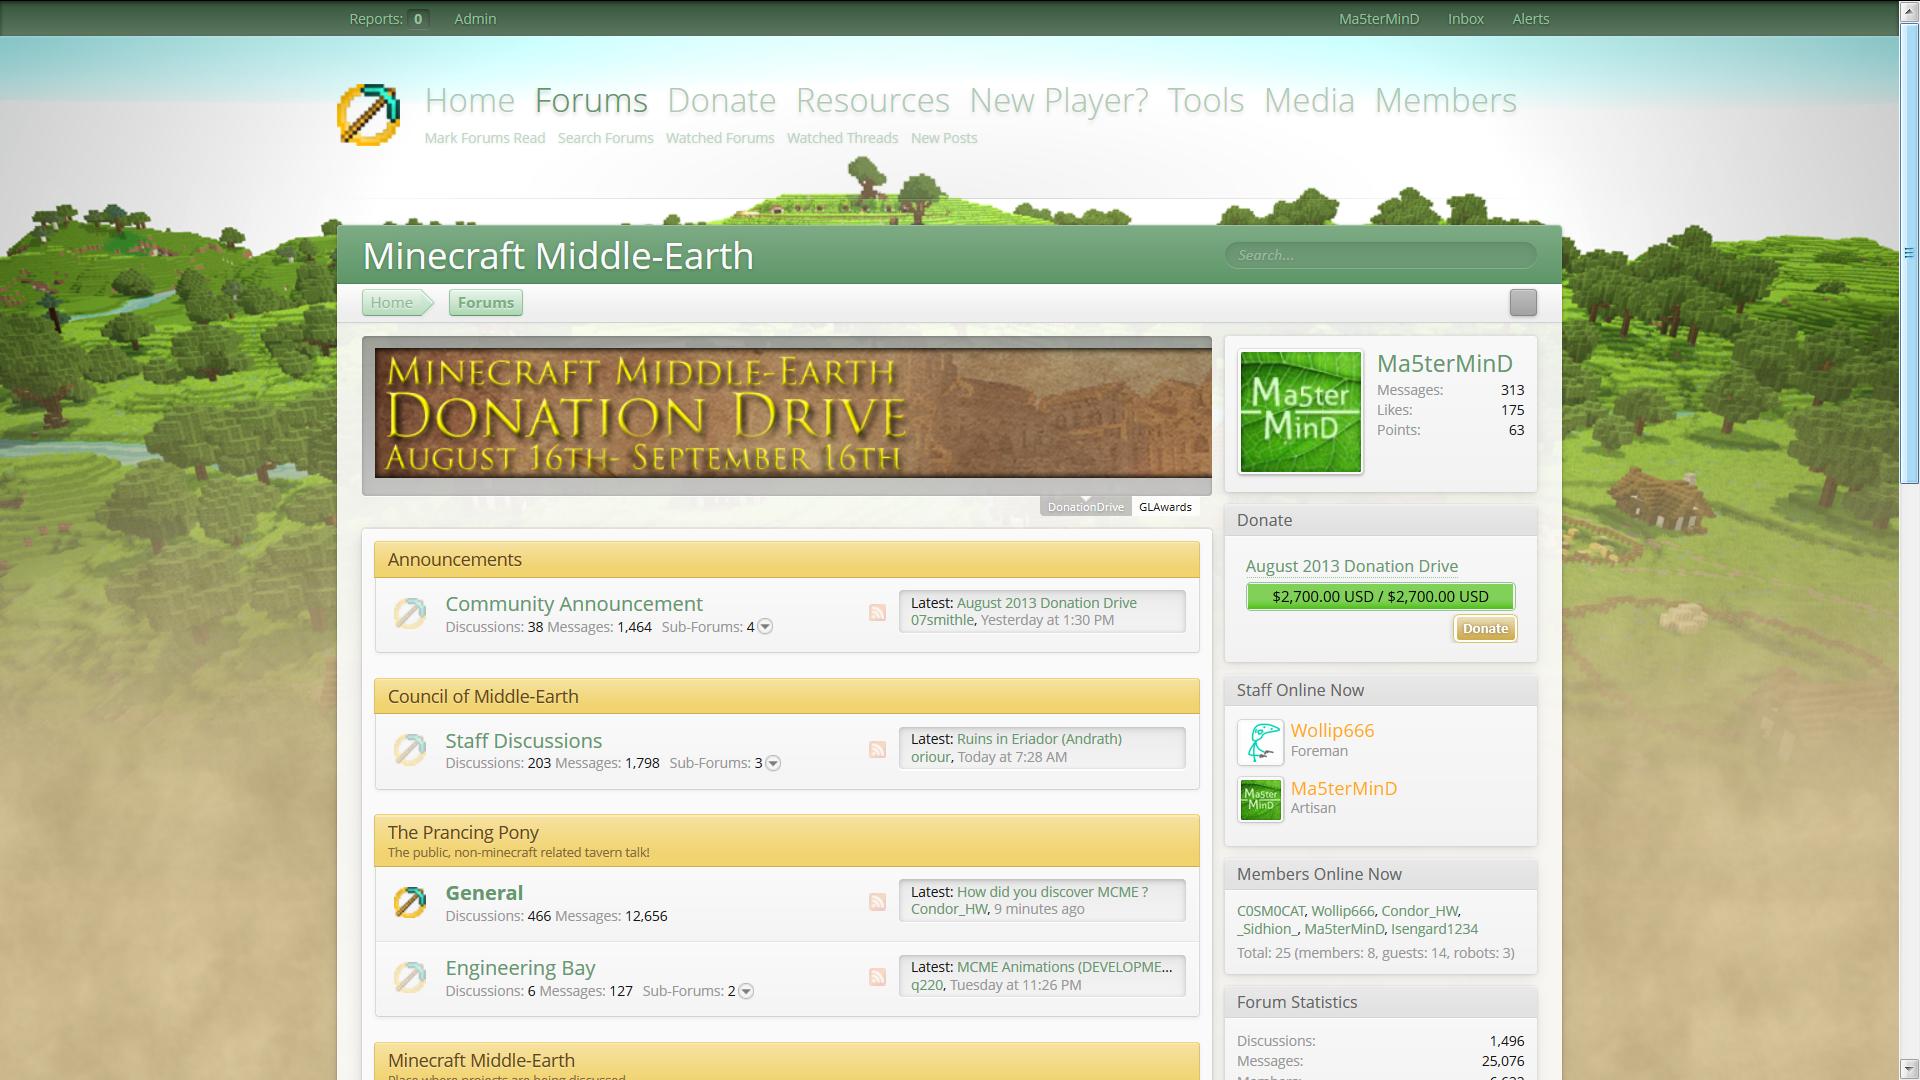Image resolution: width=1920 pixels, height=1080 pixels.
Task: Open latest thread MCME Animations
Action: coord(1064,967)
